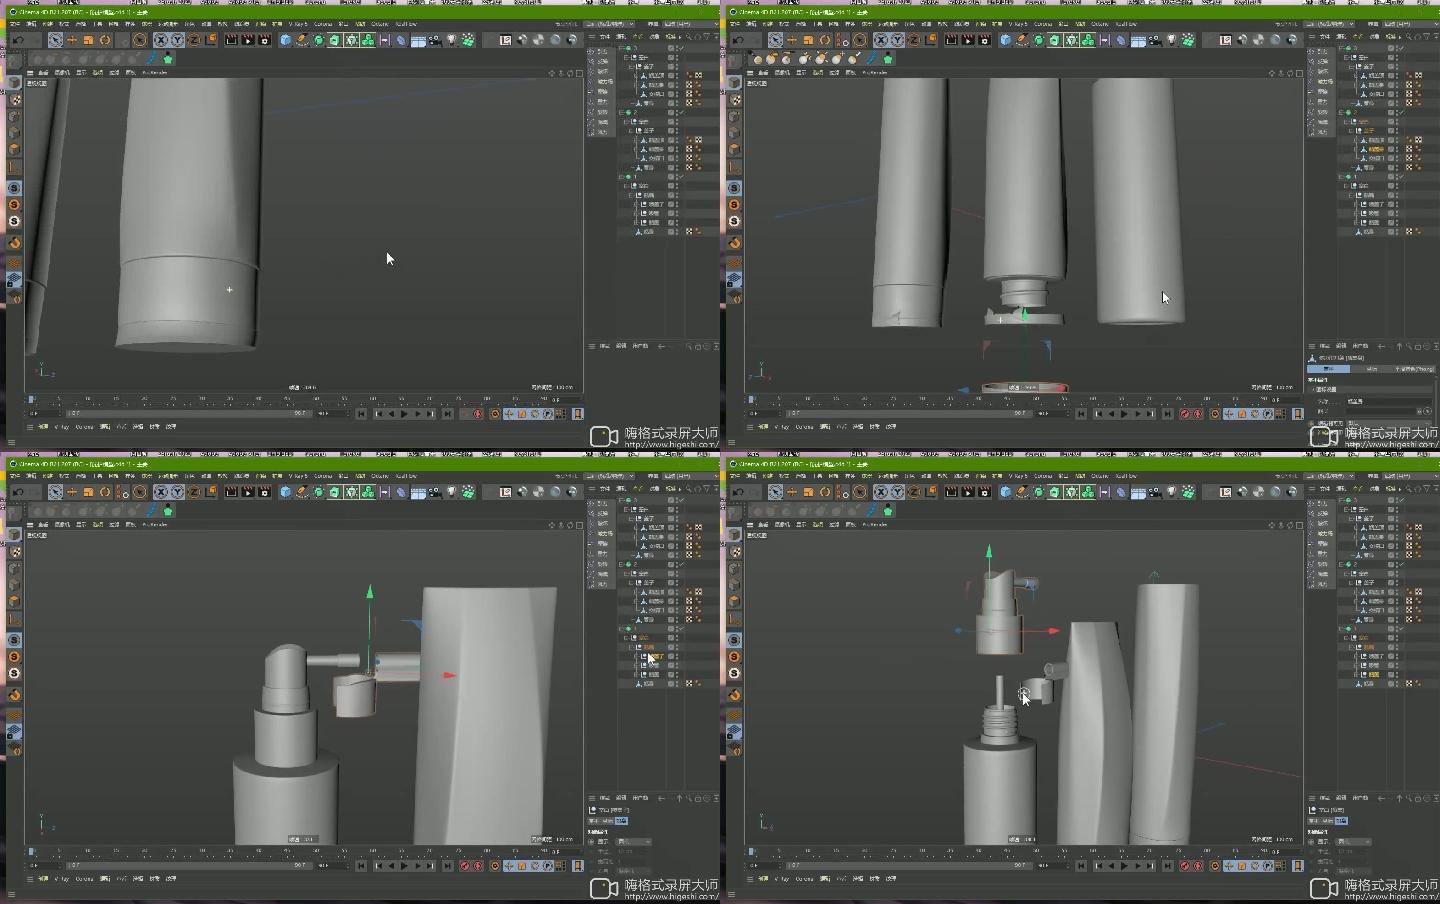Toggle X axis lock in tube-bottom close-up window

(x=161, y=40)
